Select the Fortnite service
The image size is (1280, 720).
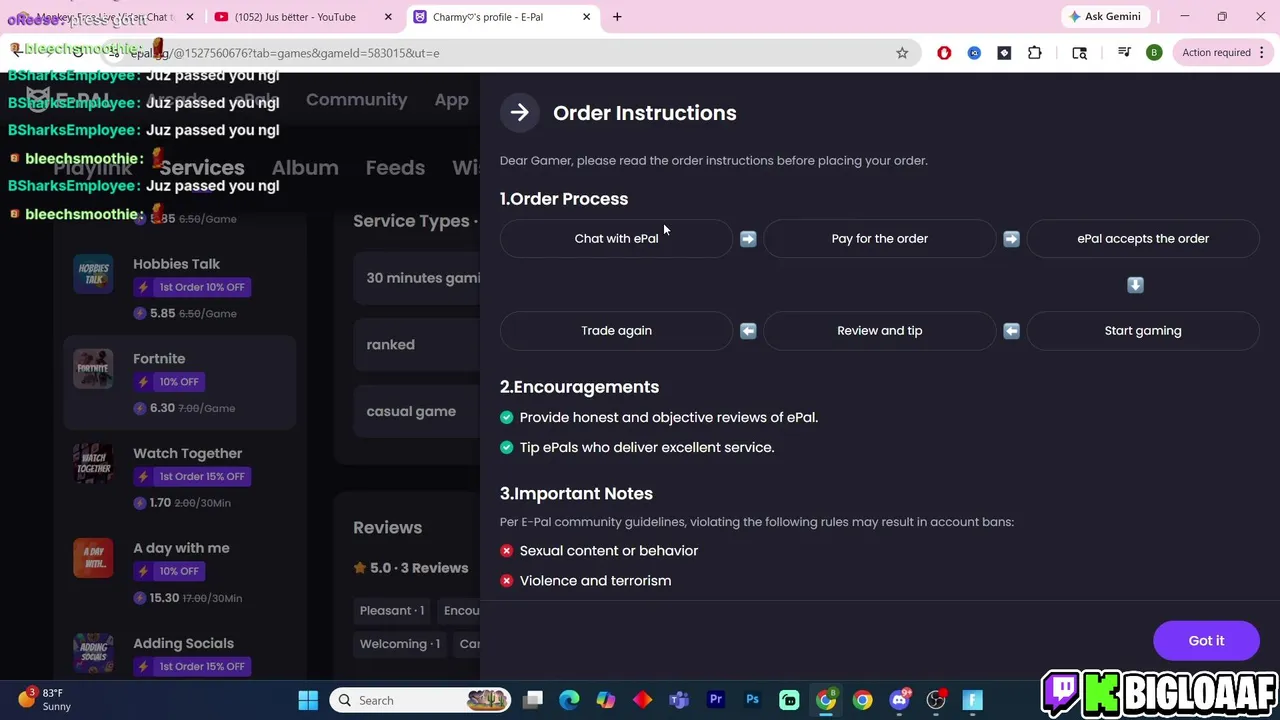point(180,383)
